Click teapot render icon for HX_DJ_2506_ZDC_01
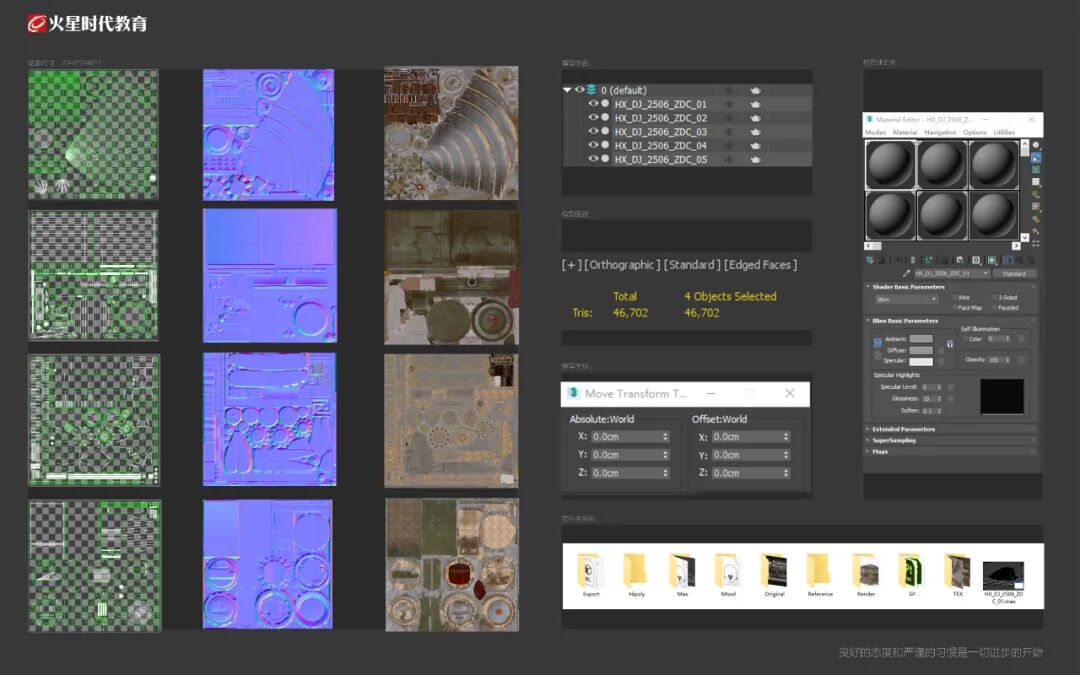 755,104
